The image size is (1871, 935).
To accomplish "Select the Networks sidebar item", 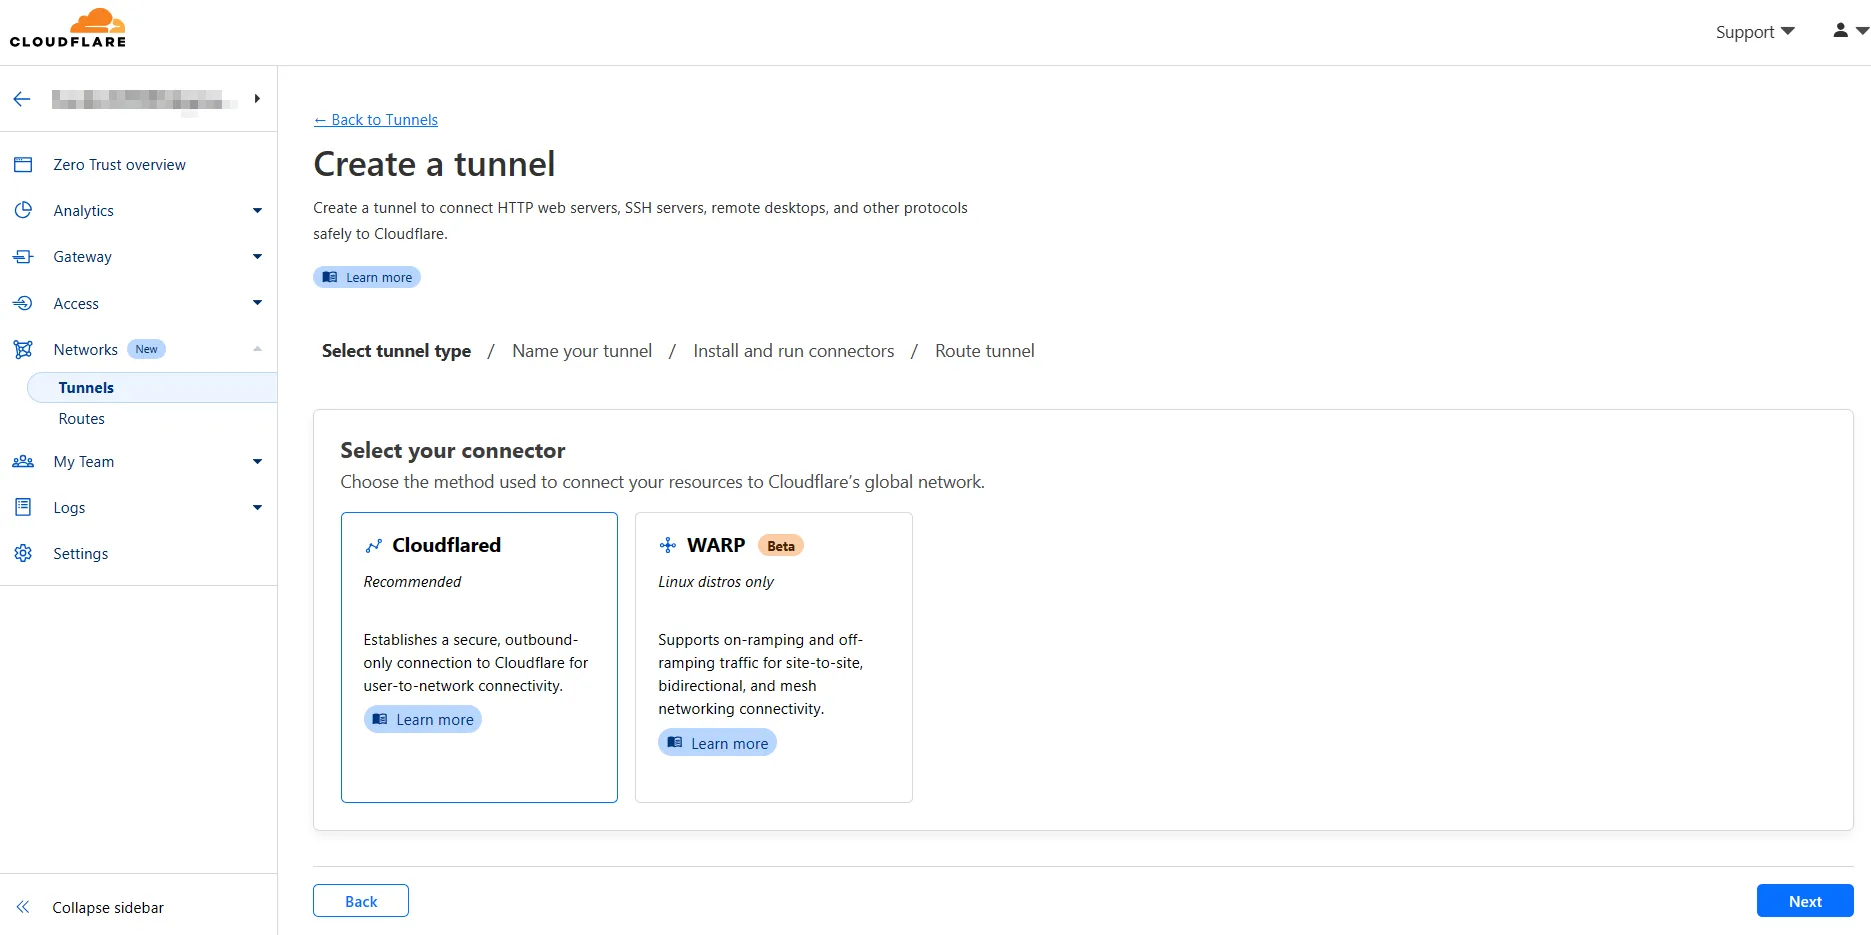I will pos(86,350).
